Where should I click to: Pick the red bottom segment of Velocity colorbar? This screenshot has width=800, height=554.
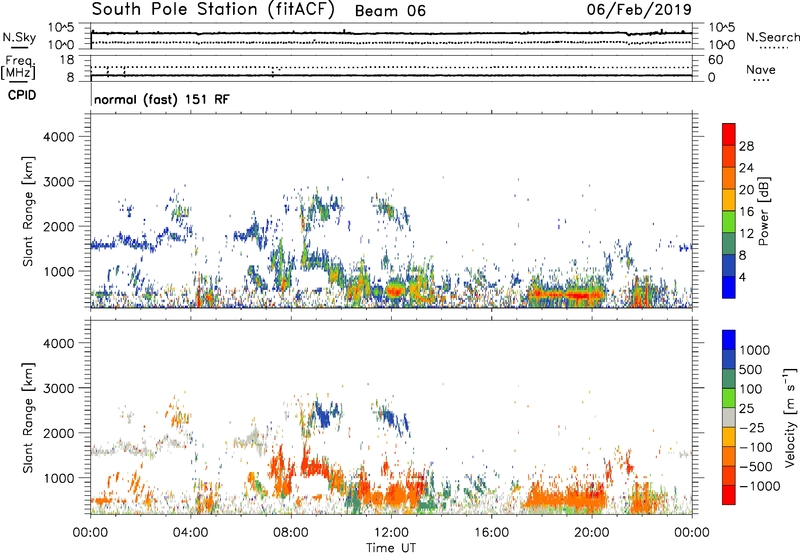pos(729,495)
